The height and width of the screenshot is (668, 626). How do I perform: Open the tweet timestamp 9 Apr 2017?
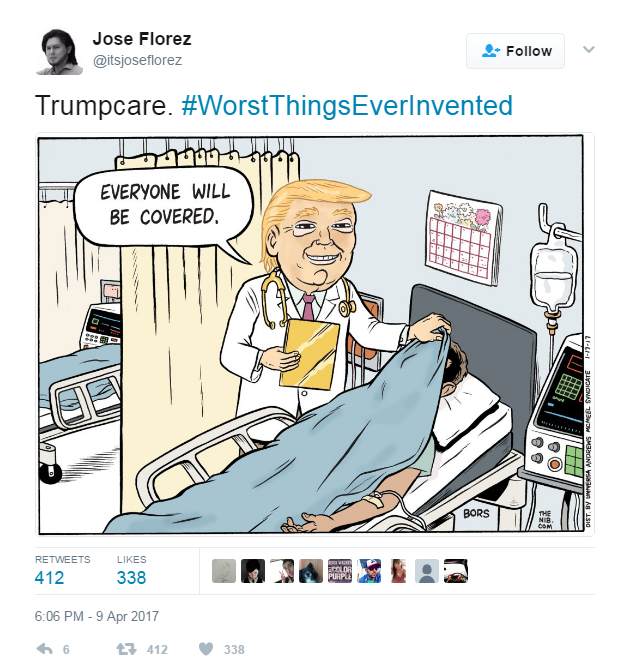coord(97,616)
